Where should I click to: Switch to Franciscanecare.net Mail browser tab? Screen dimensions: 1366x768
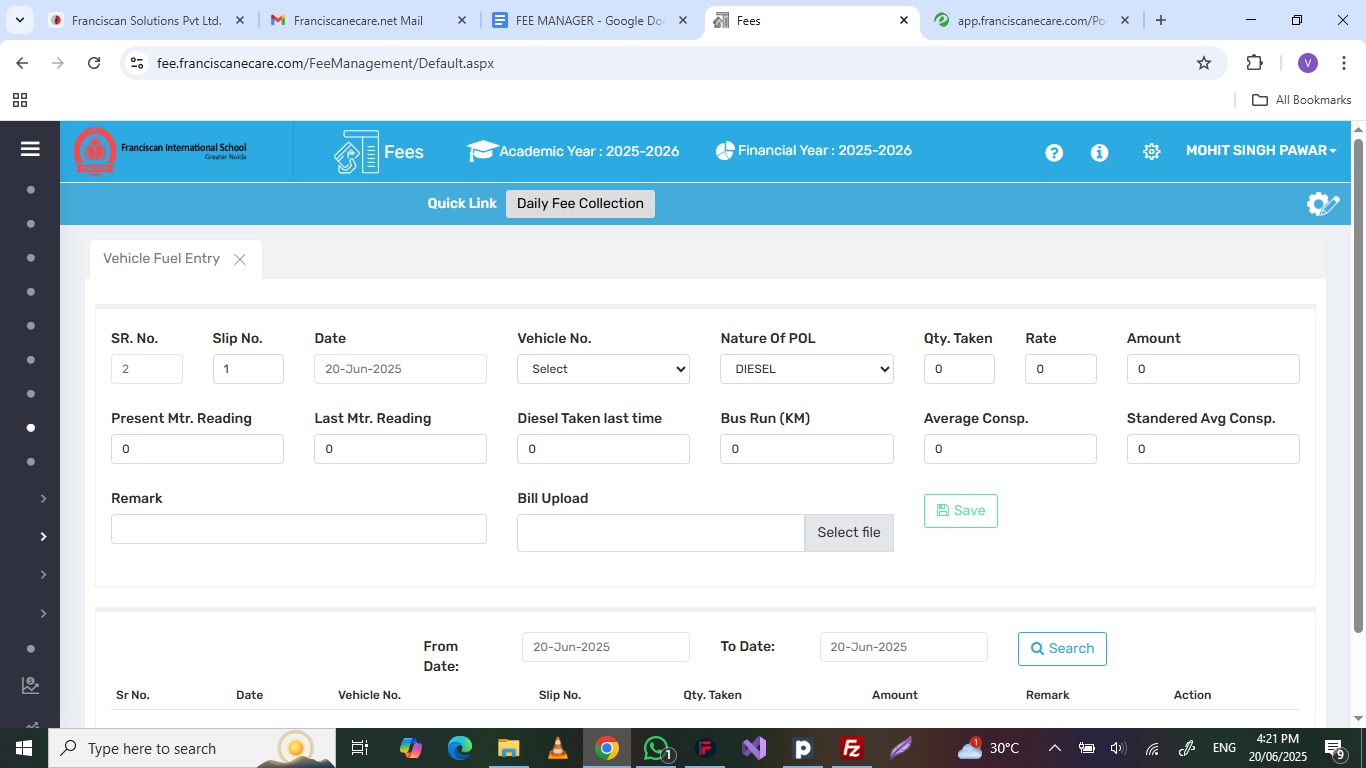click(368, 20)
